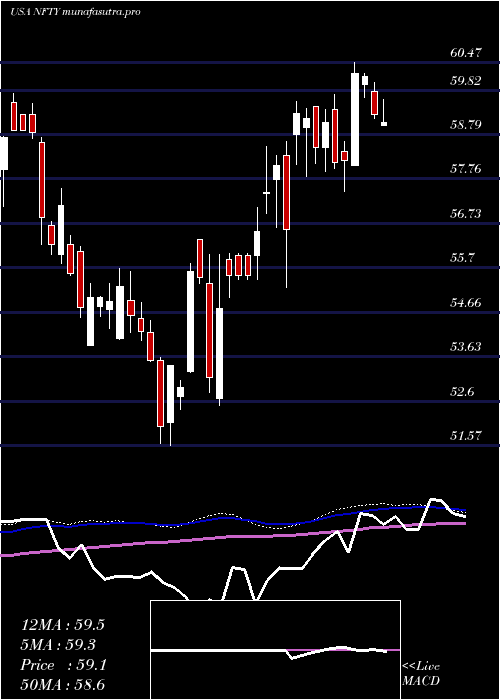Click the 52.6 price level label
The height and width of the screenshot is (700, 500).
click(462, 392)
